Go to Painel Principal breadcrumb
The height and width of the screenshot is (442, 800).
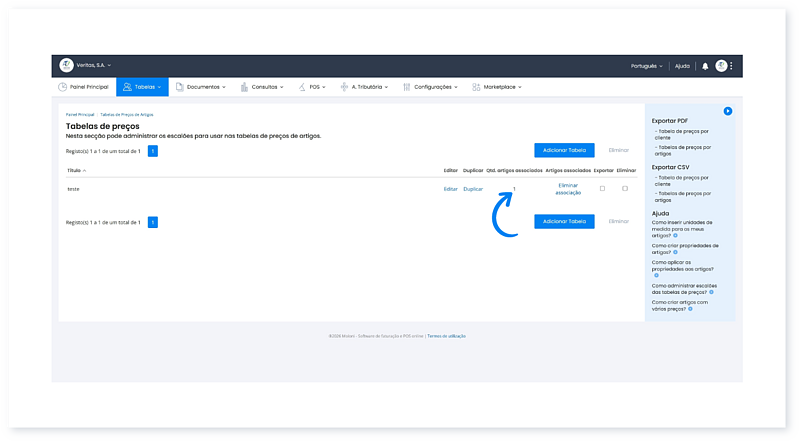80,115
